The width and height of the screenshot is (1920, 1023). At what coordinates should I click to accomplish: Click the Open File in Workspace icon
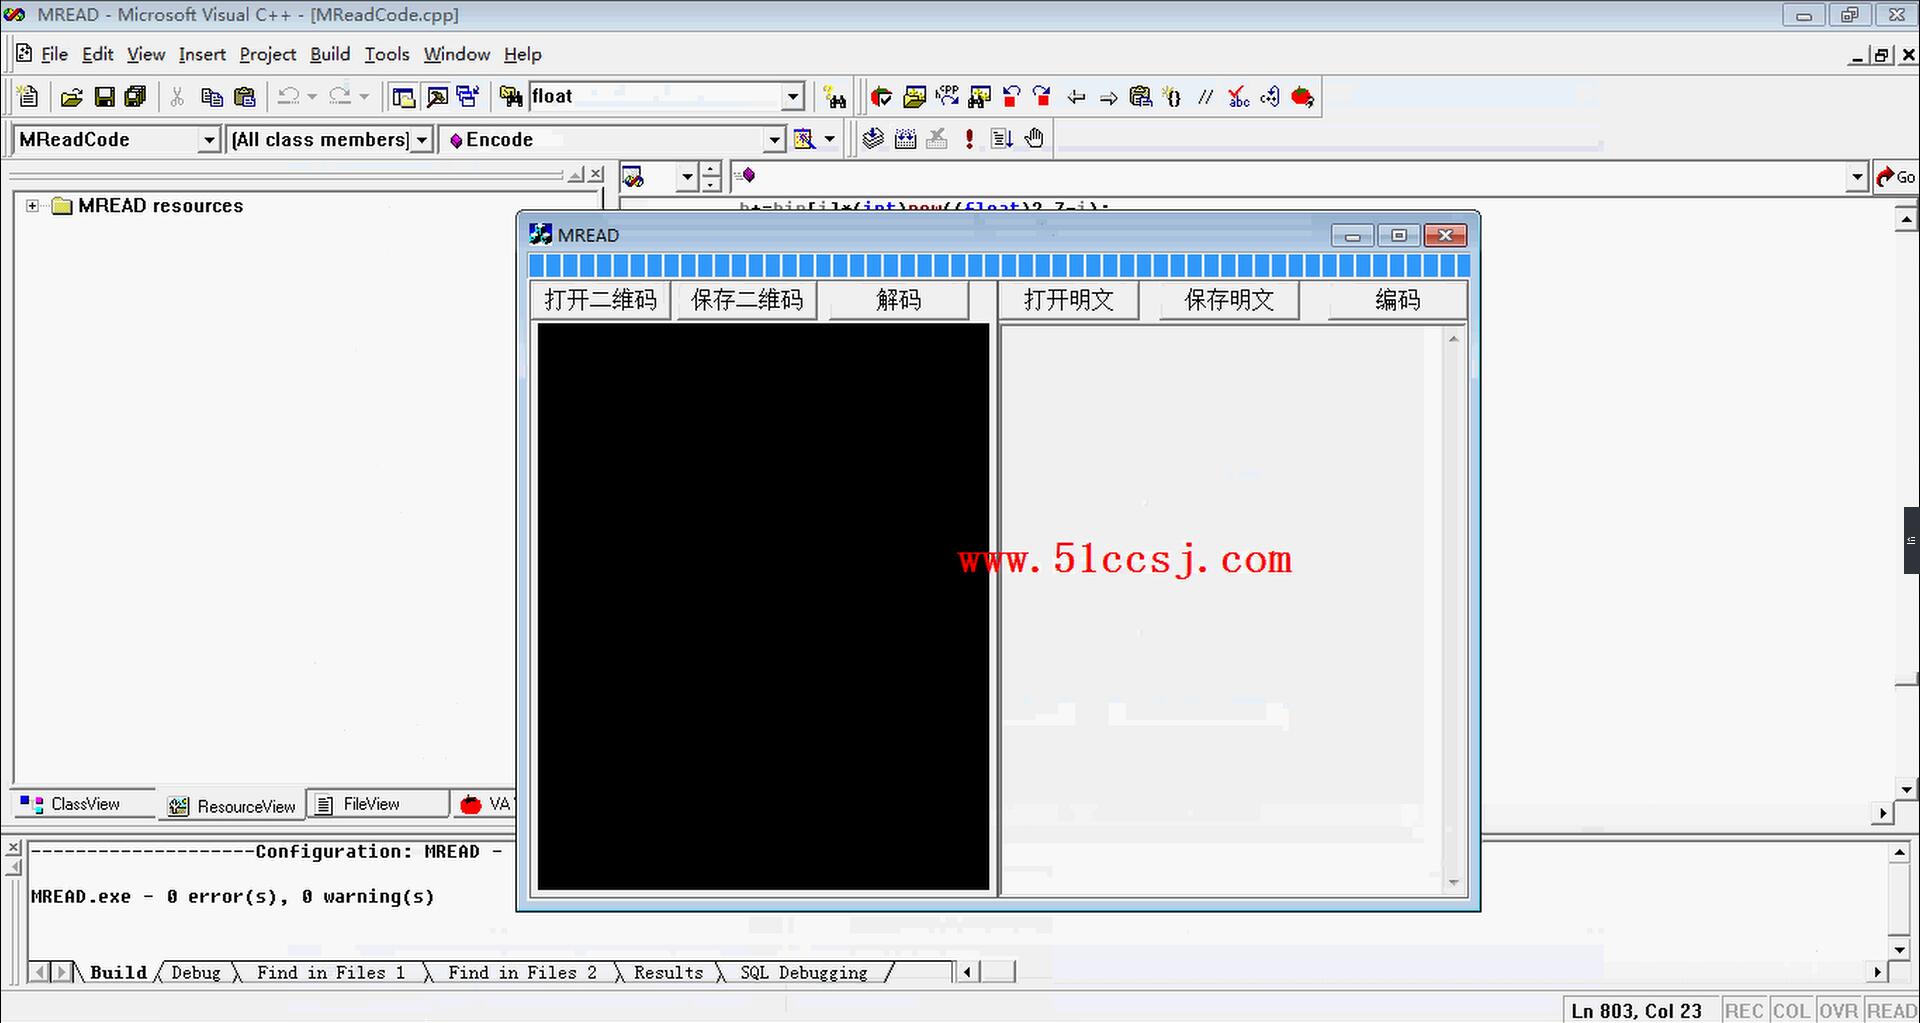coord(914,97)
